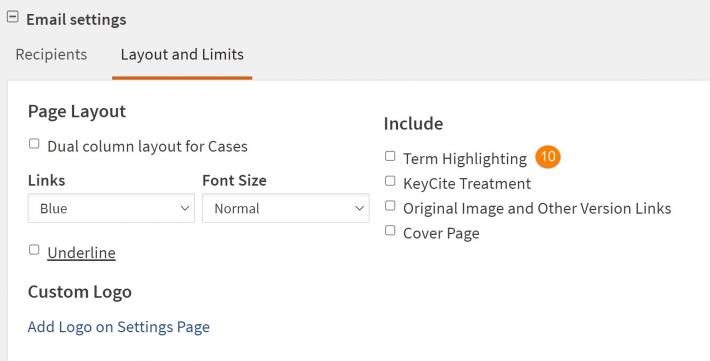Click the Term Highlighting label
This screenshot has width=710, height=361.
(x=465, y=159)
